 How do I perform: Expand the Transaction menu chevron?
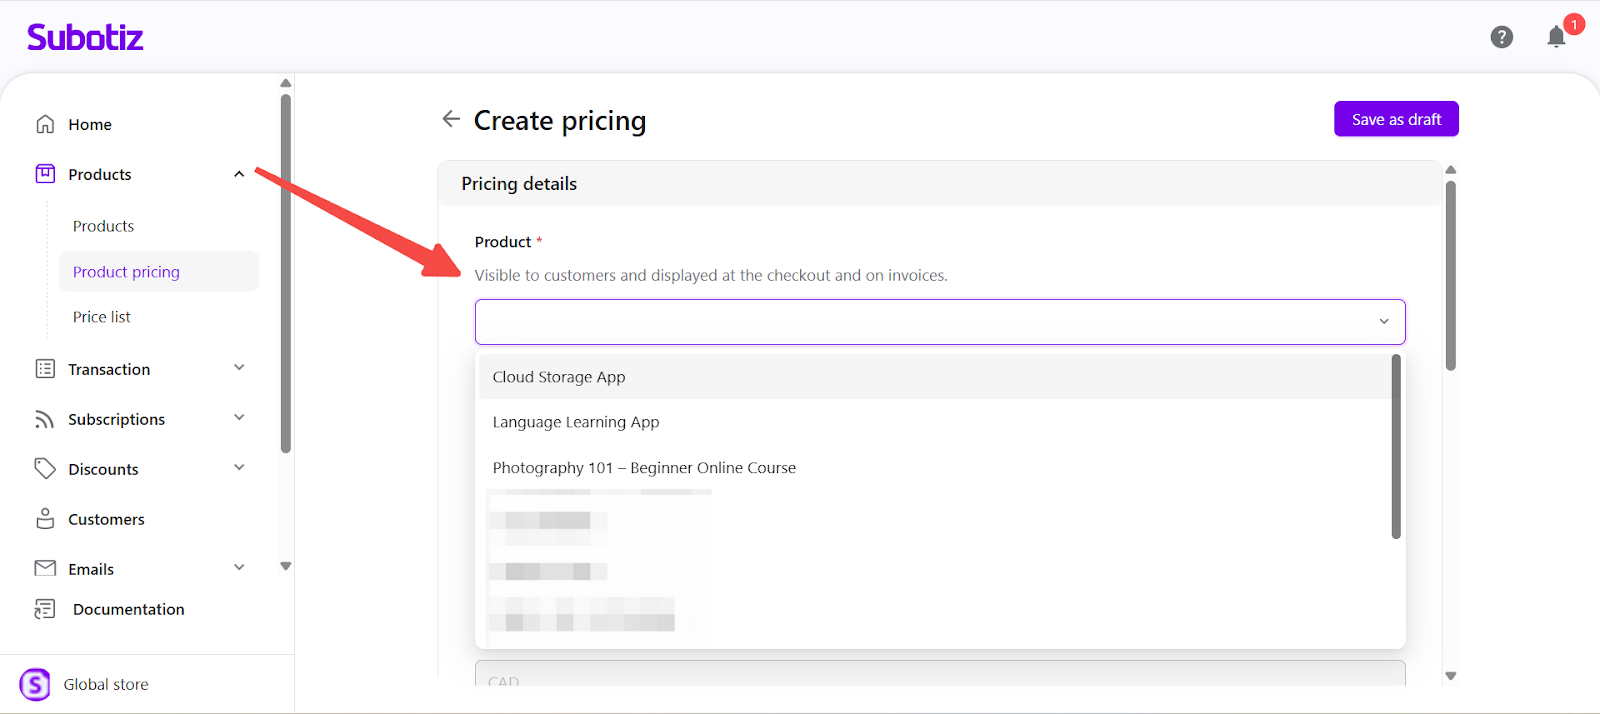pos(239,368)
